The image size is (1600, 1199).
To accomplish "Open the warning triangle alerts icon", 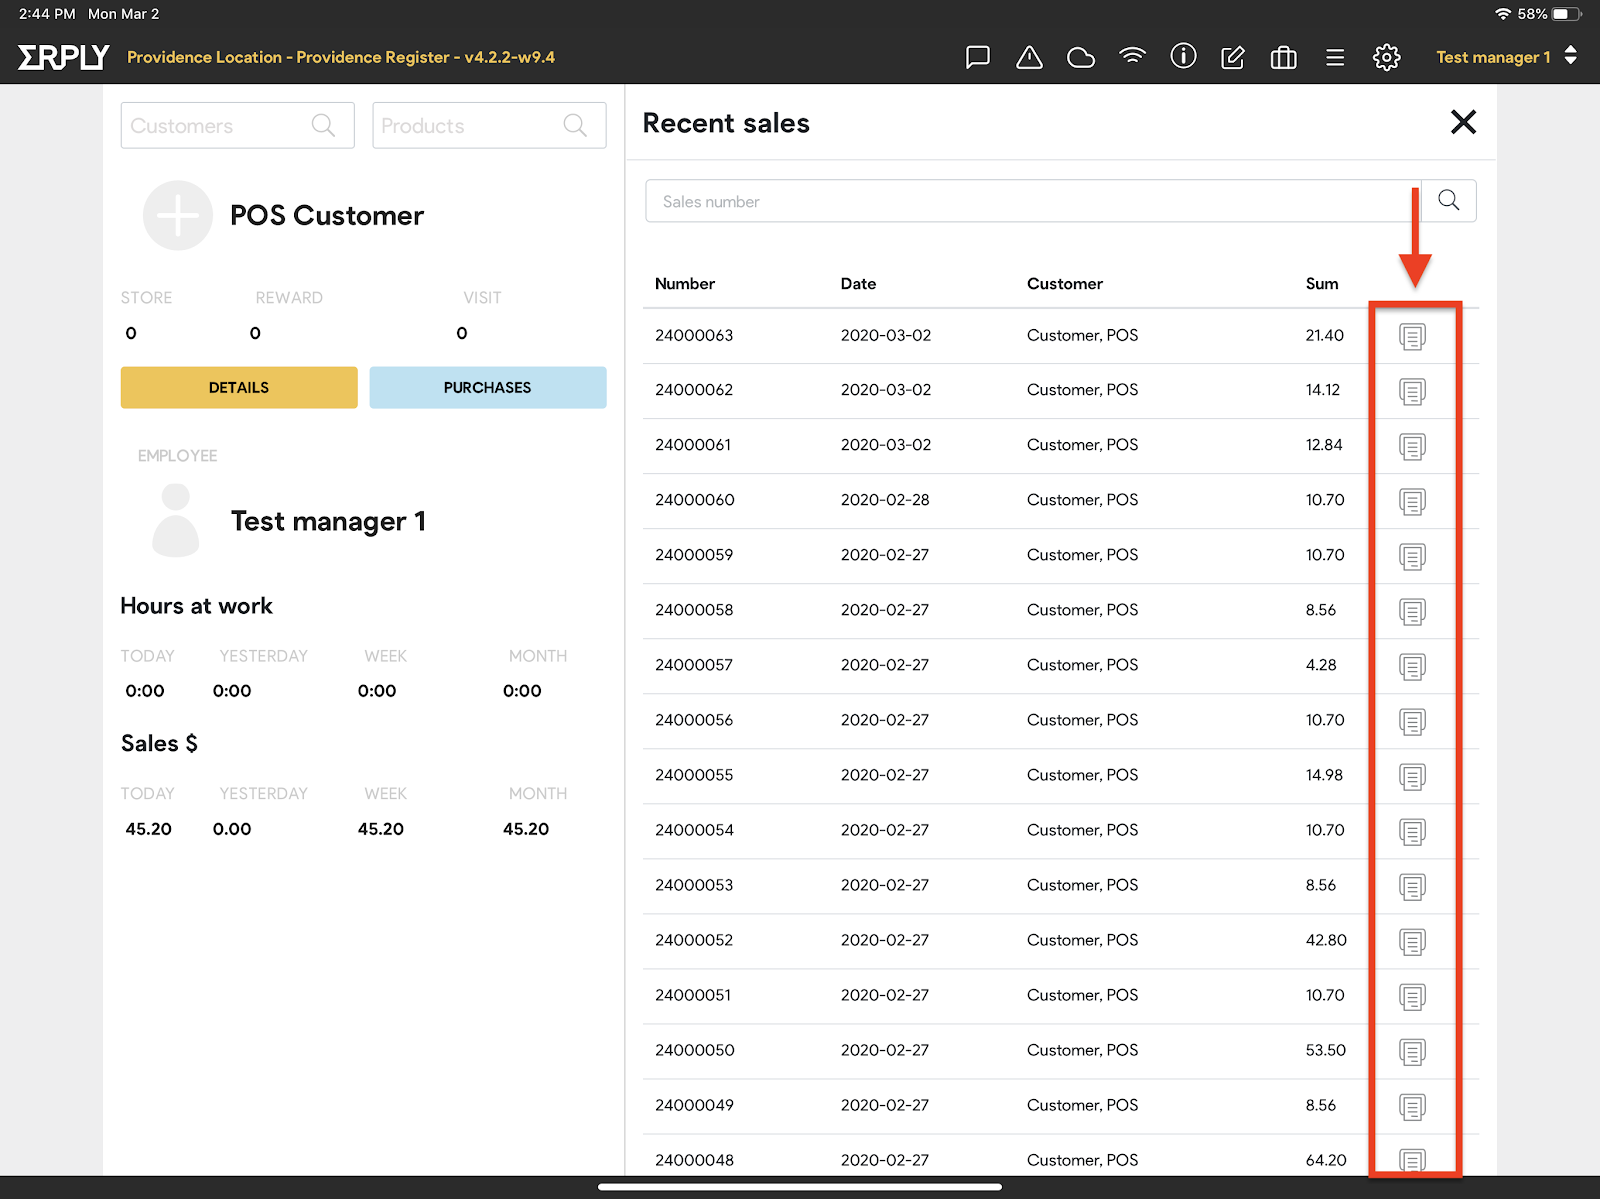I will click(1029, 57).
